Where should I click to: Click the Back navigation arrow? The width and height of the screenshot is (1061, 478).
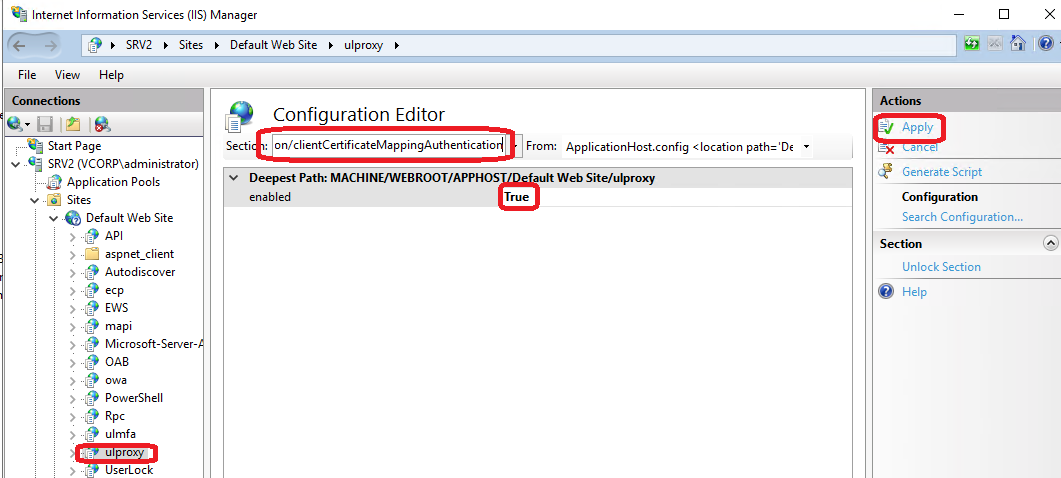[x=19, y=45]
